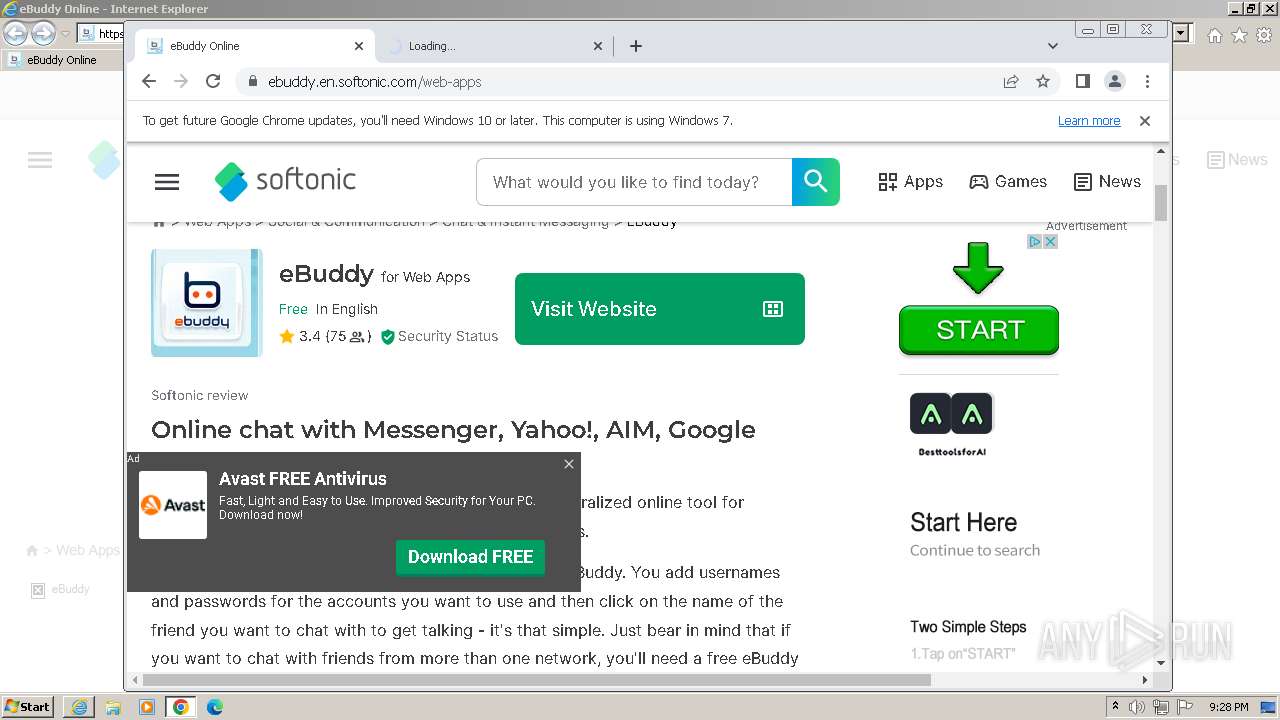Open Internet Explorer Favorites star
This screenshot has width=1280, height=720.
(x=1239, y=35)
